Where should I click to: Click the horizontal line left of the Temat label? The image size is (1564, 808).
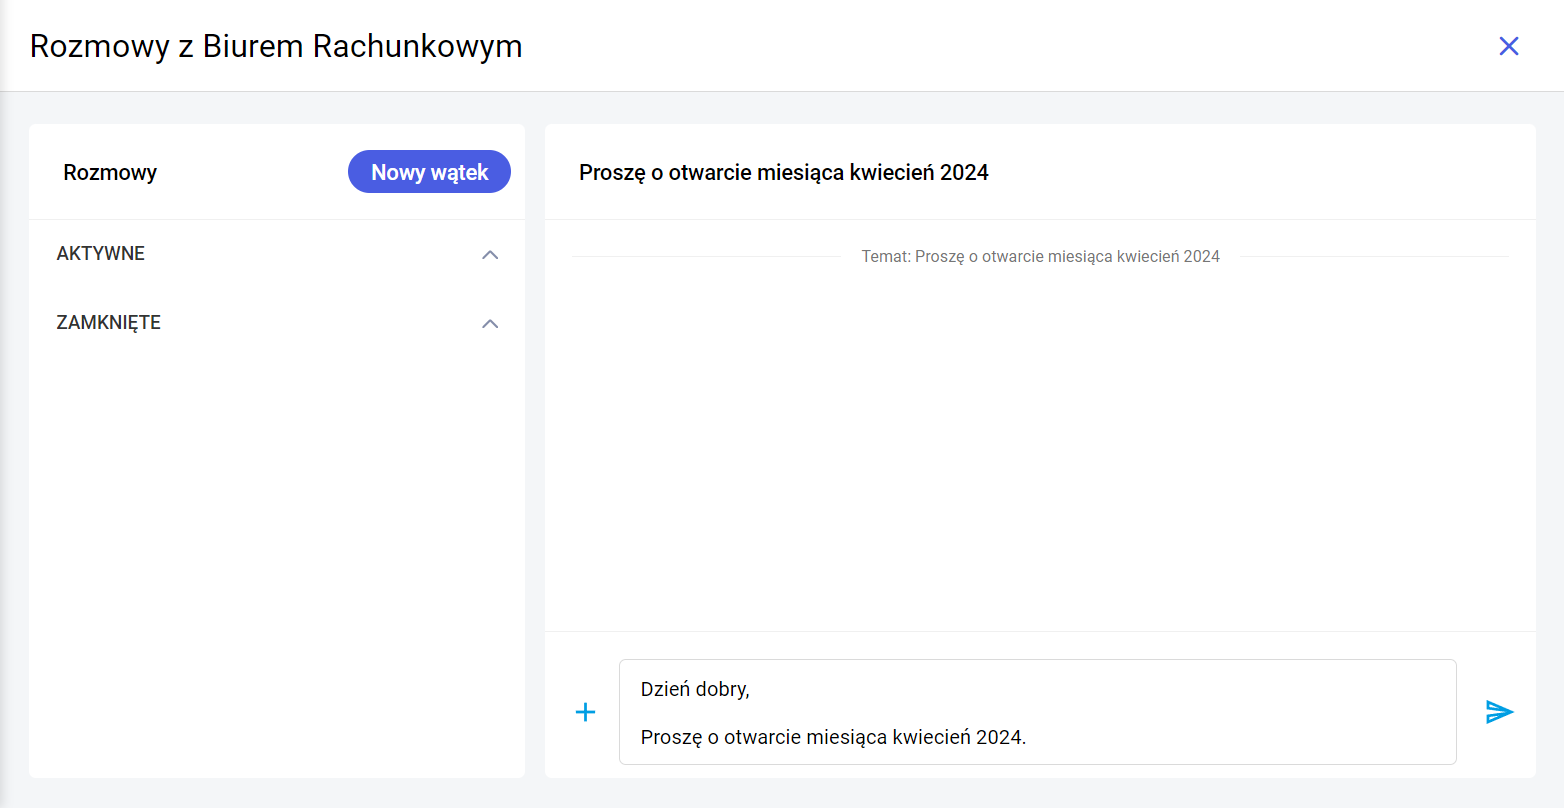(705, 257)
